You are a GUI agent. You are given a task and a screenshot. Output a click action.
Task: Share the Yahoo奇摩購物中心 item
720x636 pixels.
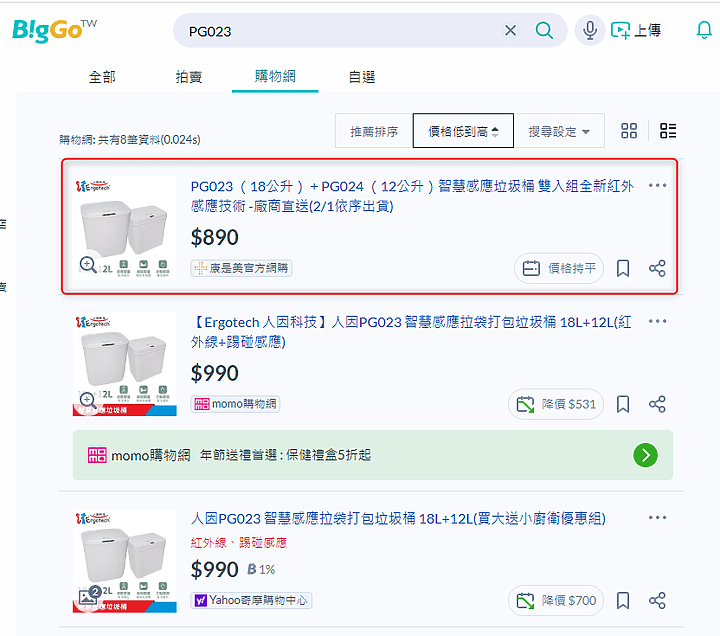coord(657,601)
